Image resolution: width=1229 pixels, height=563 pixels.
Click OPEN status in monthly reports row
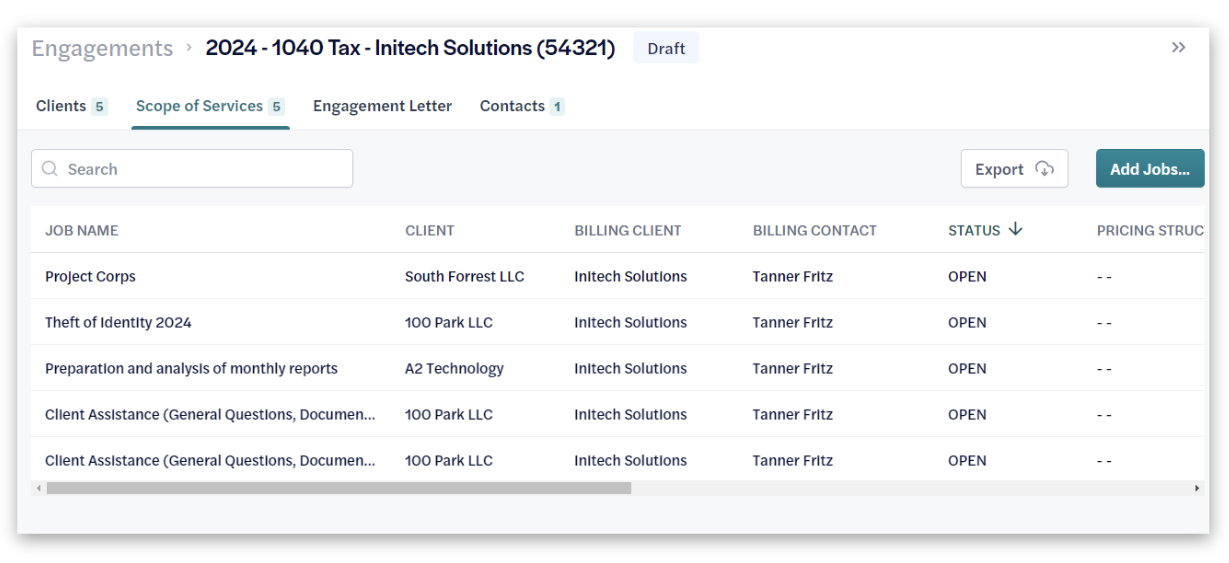(x=967, y=369)
